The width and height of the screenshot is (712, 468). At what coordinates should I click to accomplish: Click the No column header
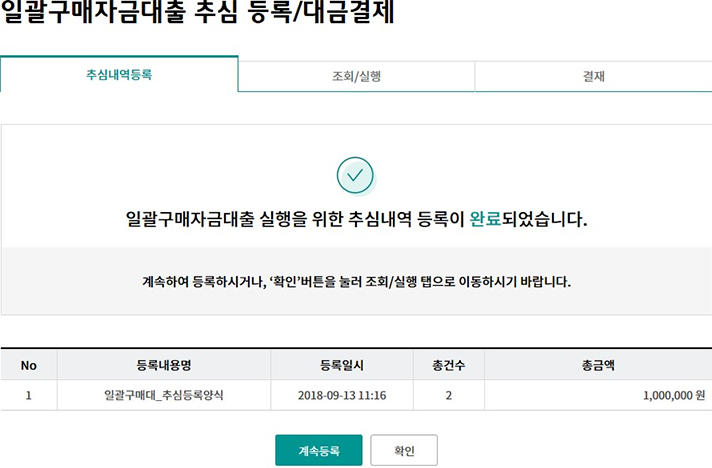point(28,365)
